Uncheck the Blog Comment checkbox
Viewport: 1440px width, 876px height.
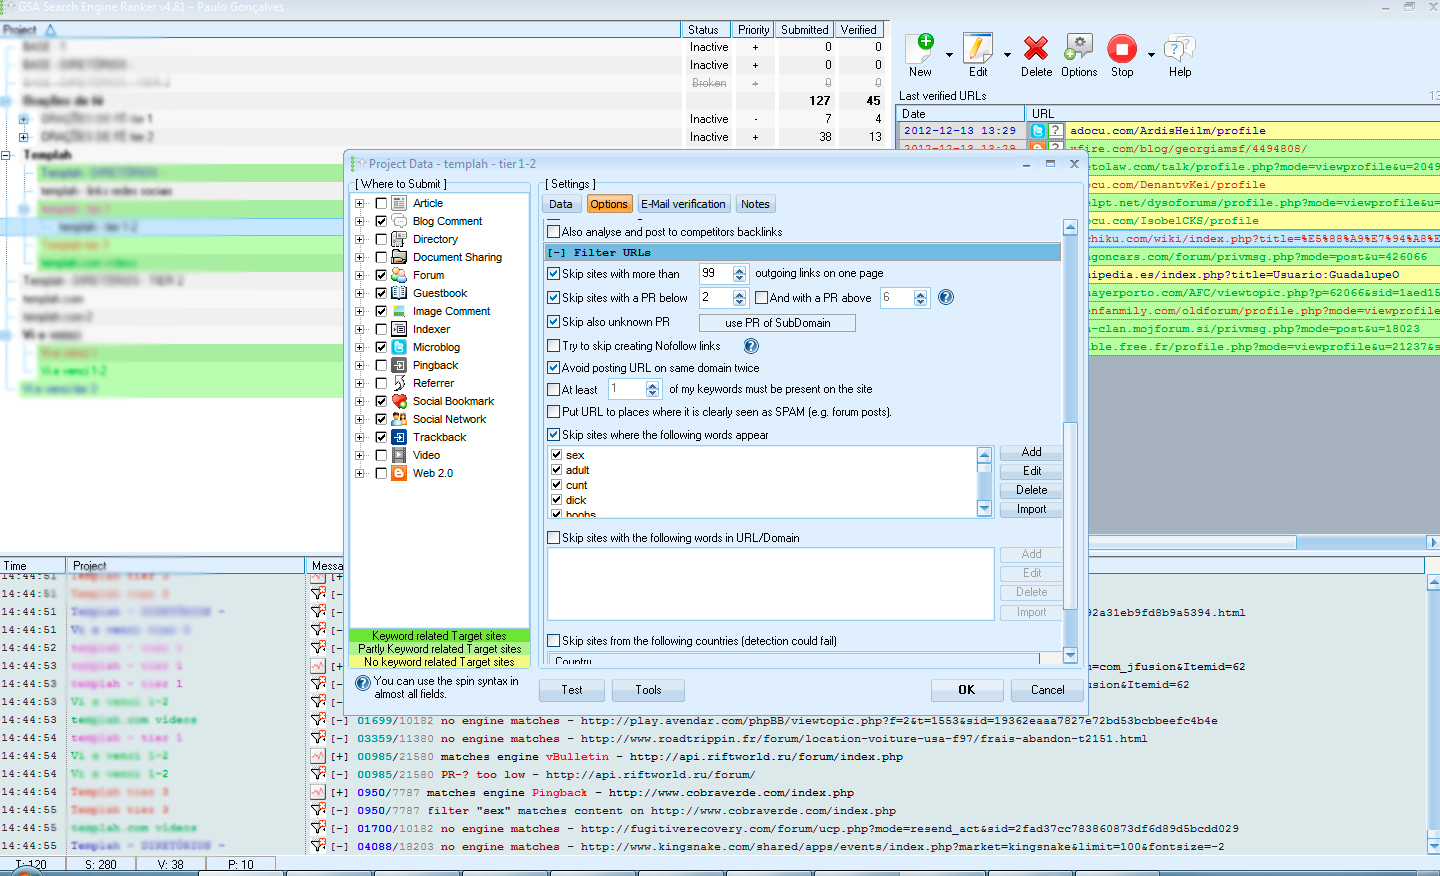pyautogui.click(x=381, y=221)
